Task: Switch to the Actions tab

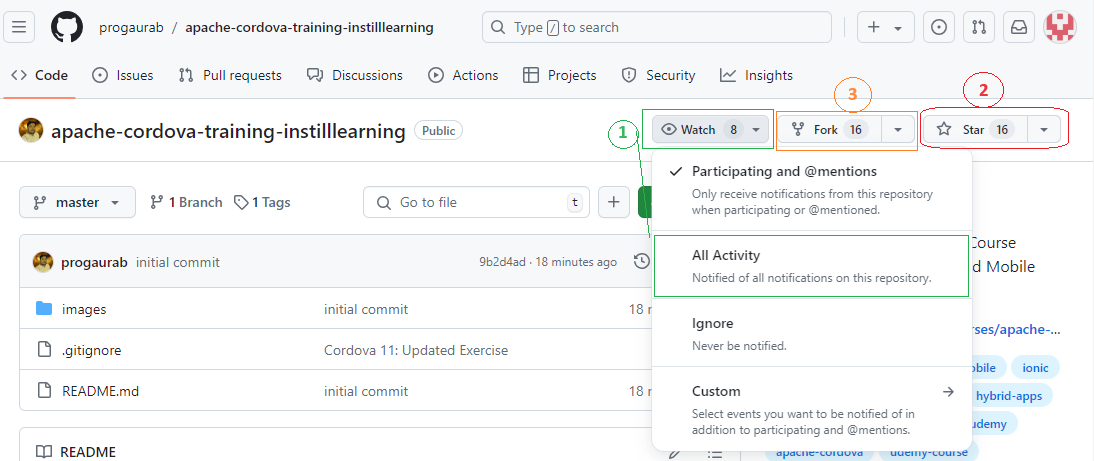Action: click(463, 75)
